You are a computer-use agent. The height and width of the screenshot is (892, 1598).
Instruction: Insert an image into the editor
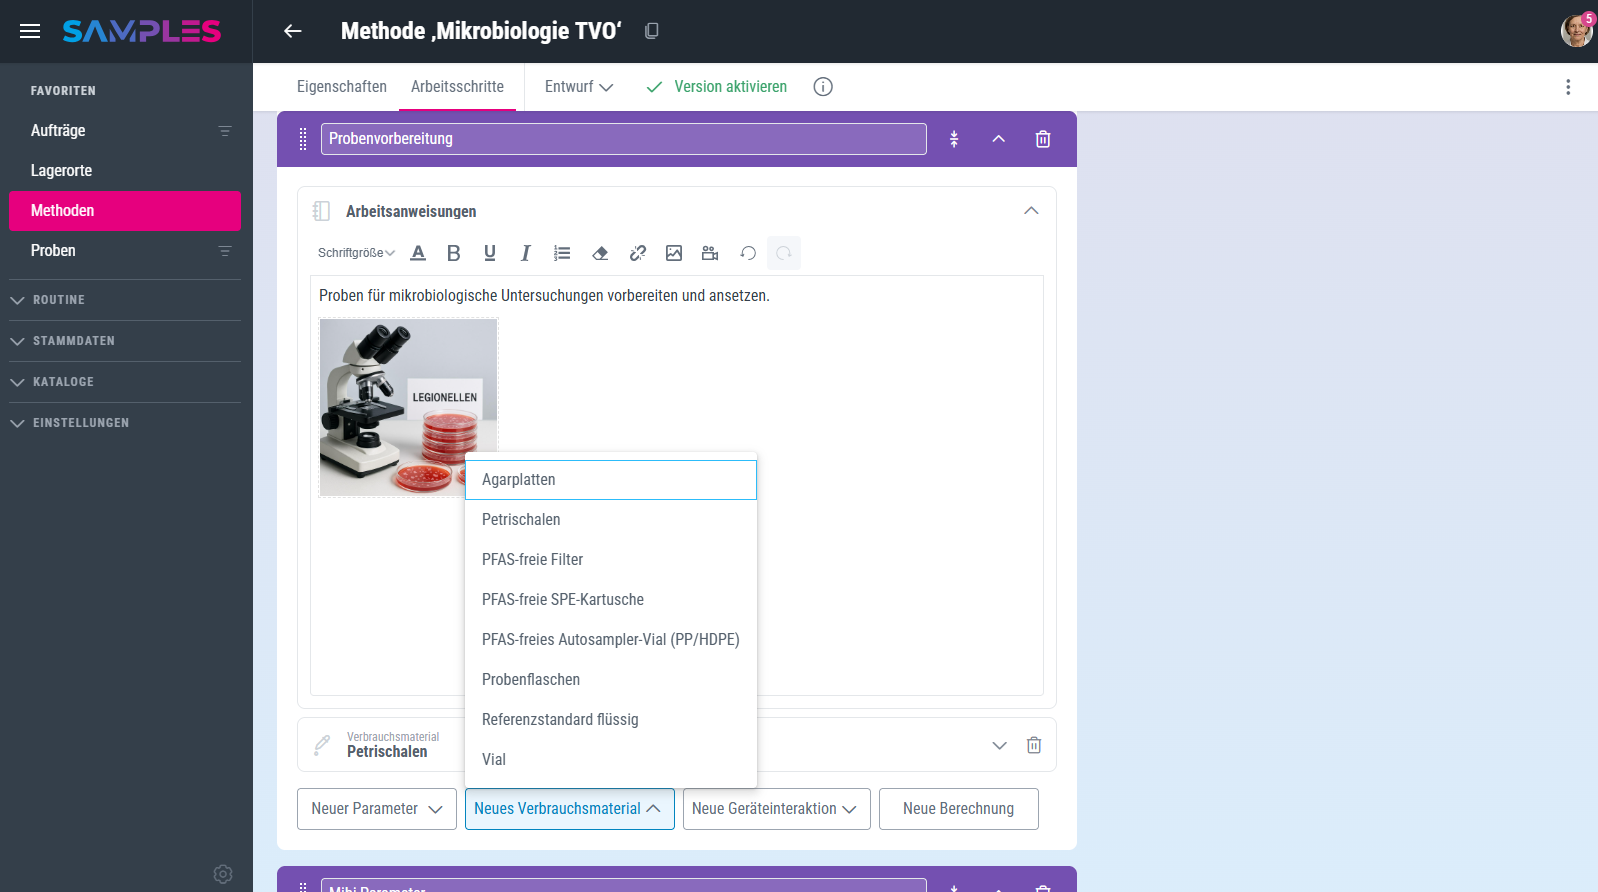674,253
